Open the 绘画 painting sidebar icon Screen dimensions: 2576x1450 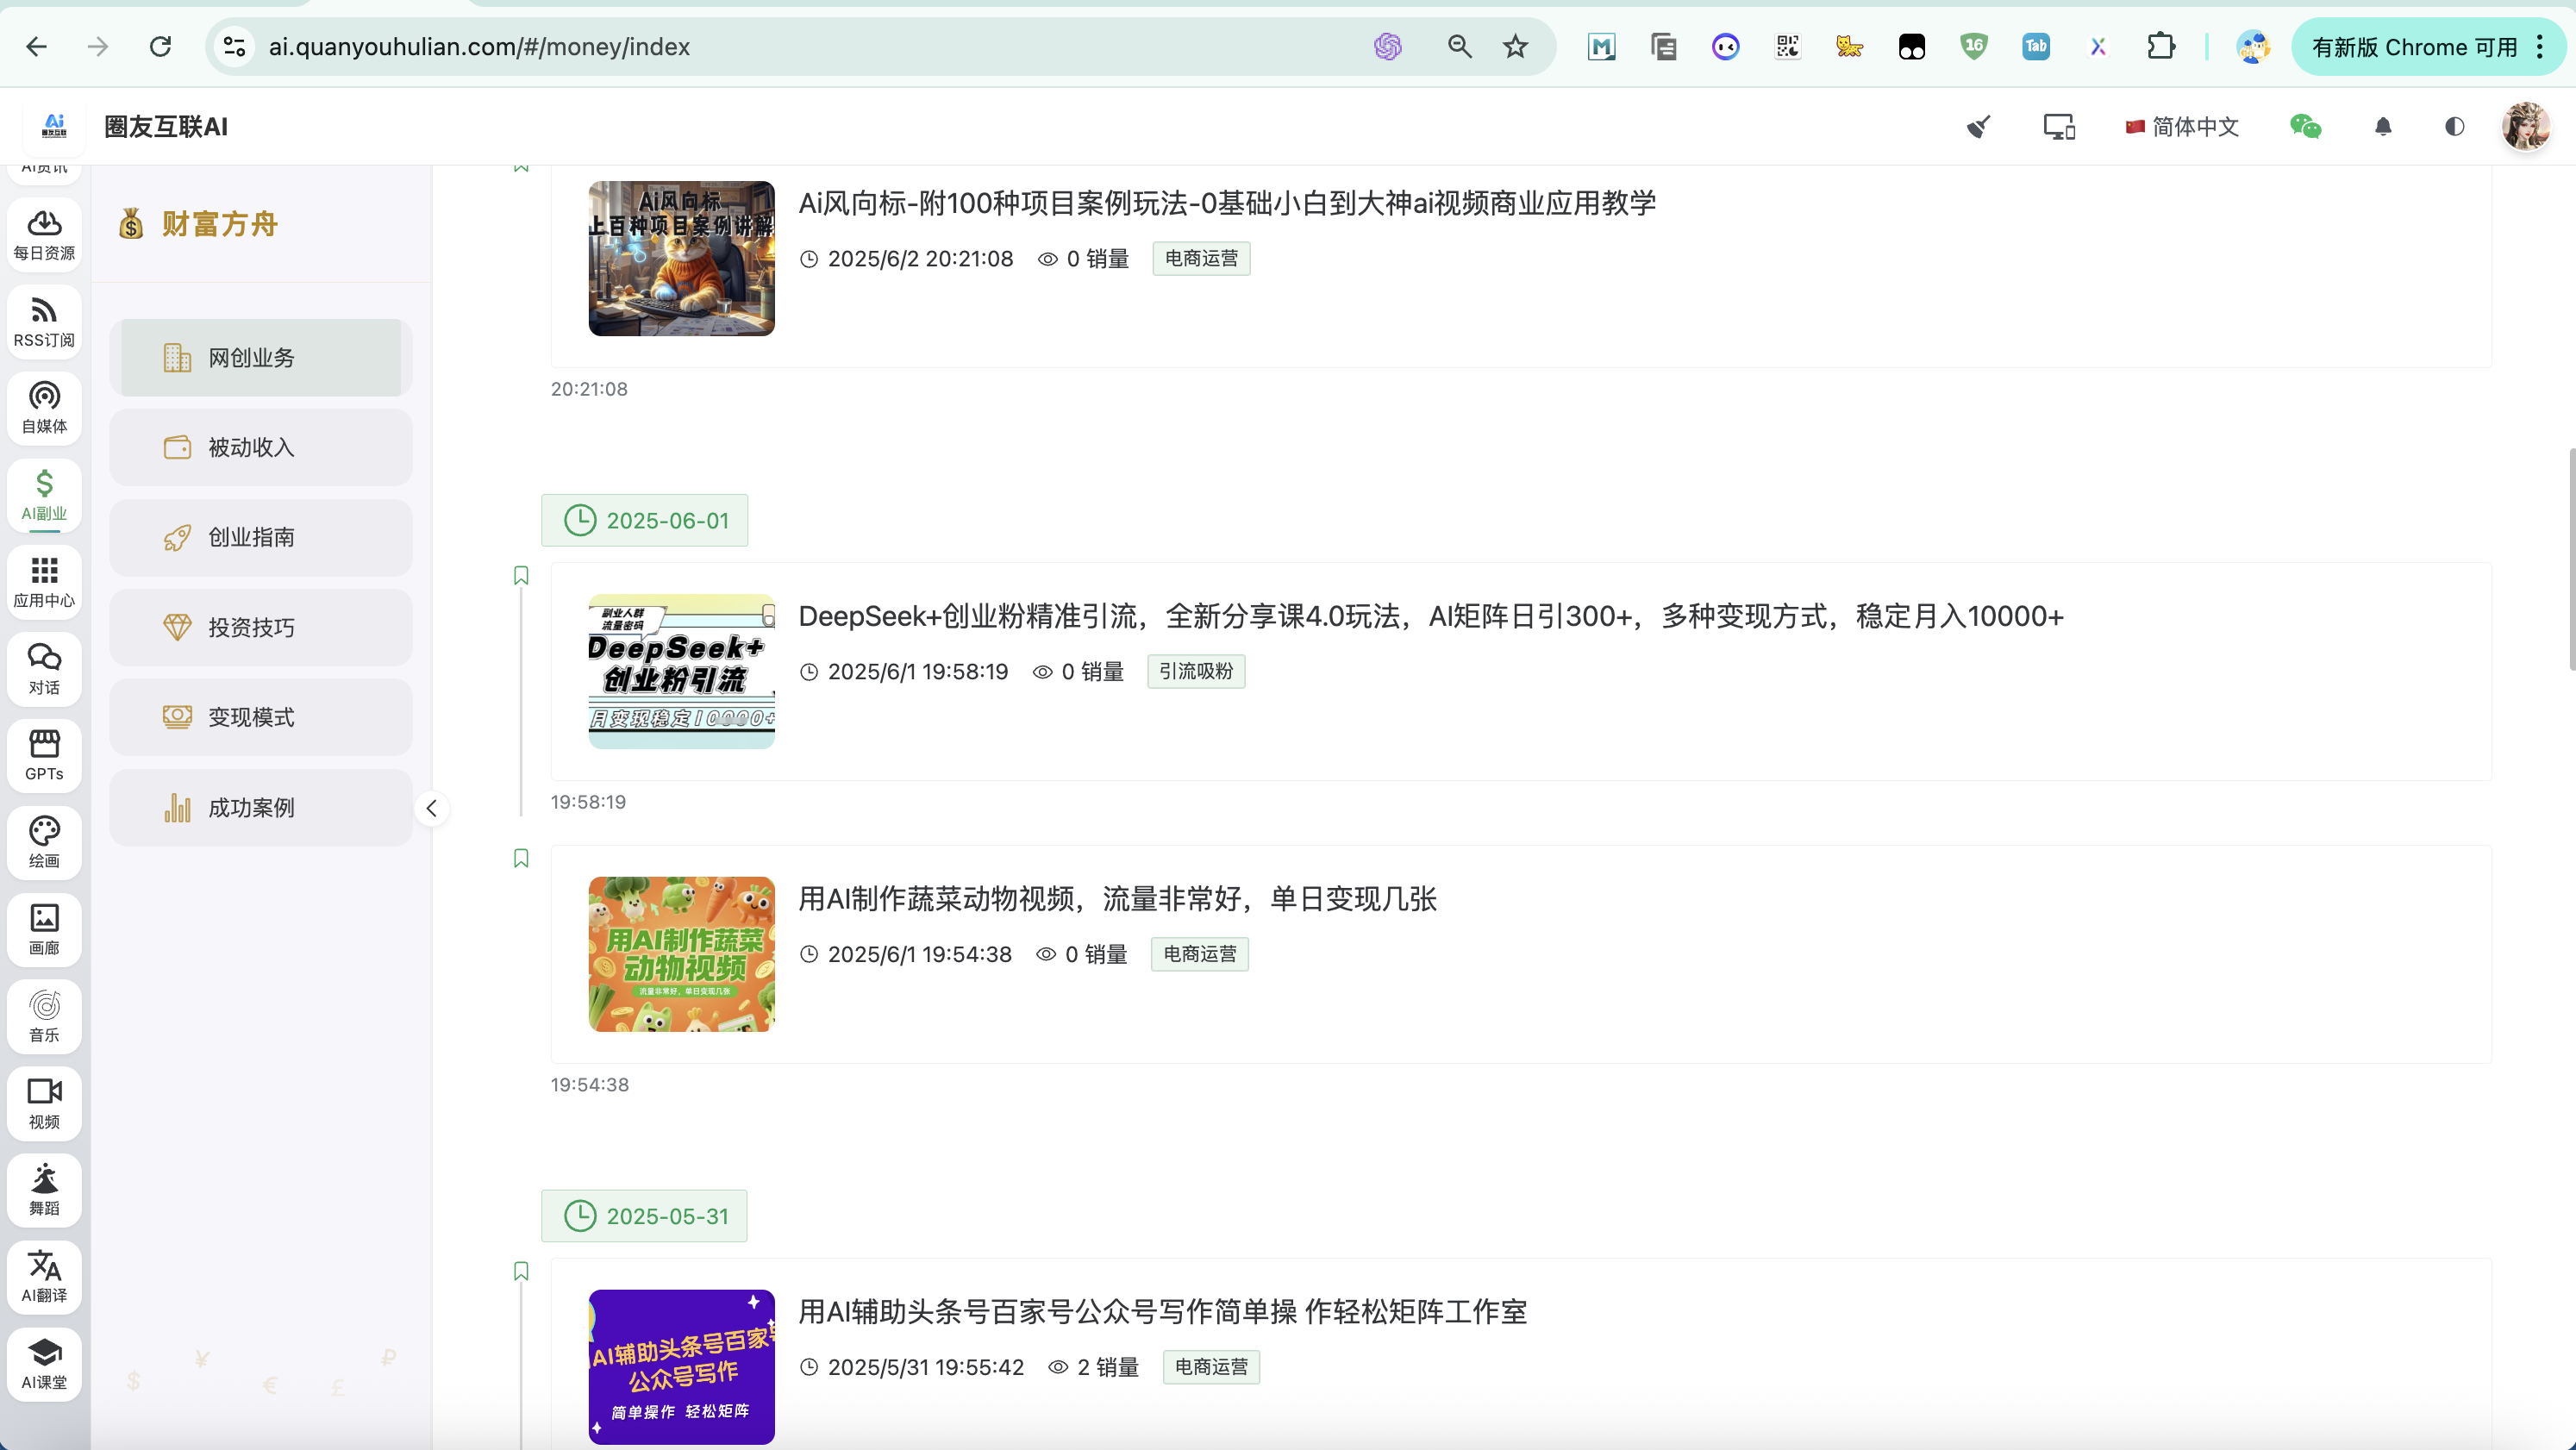click(x=44, y=842)
